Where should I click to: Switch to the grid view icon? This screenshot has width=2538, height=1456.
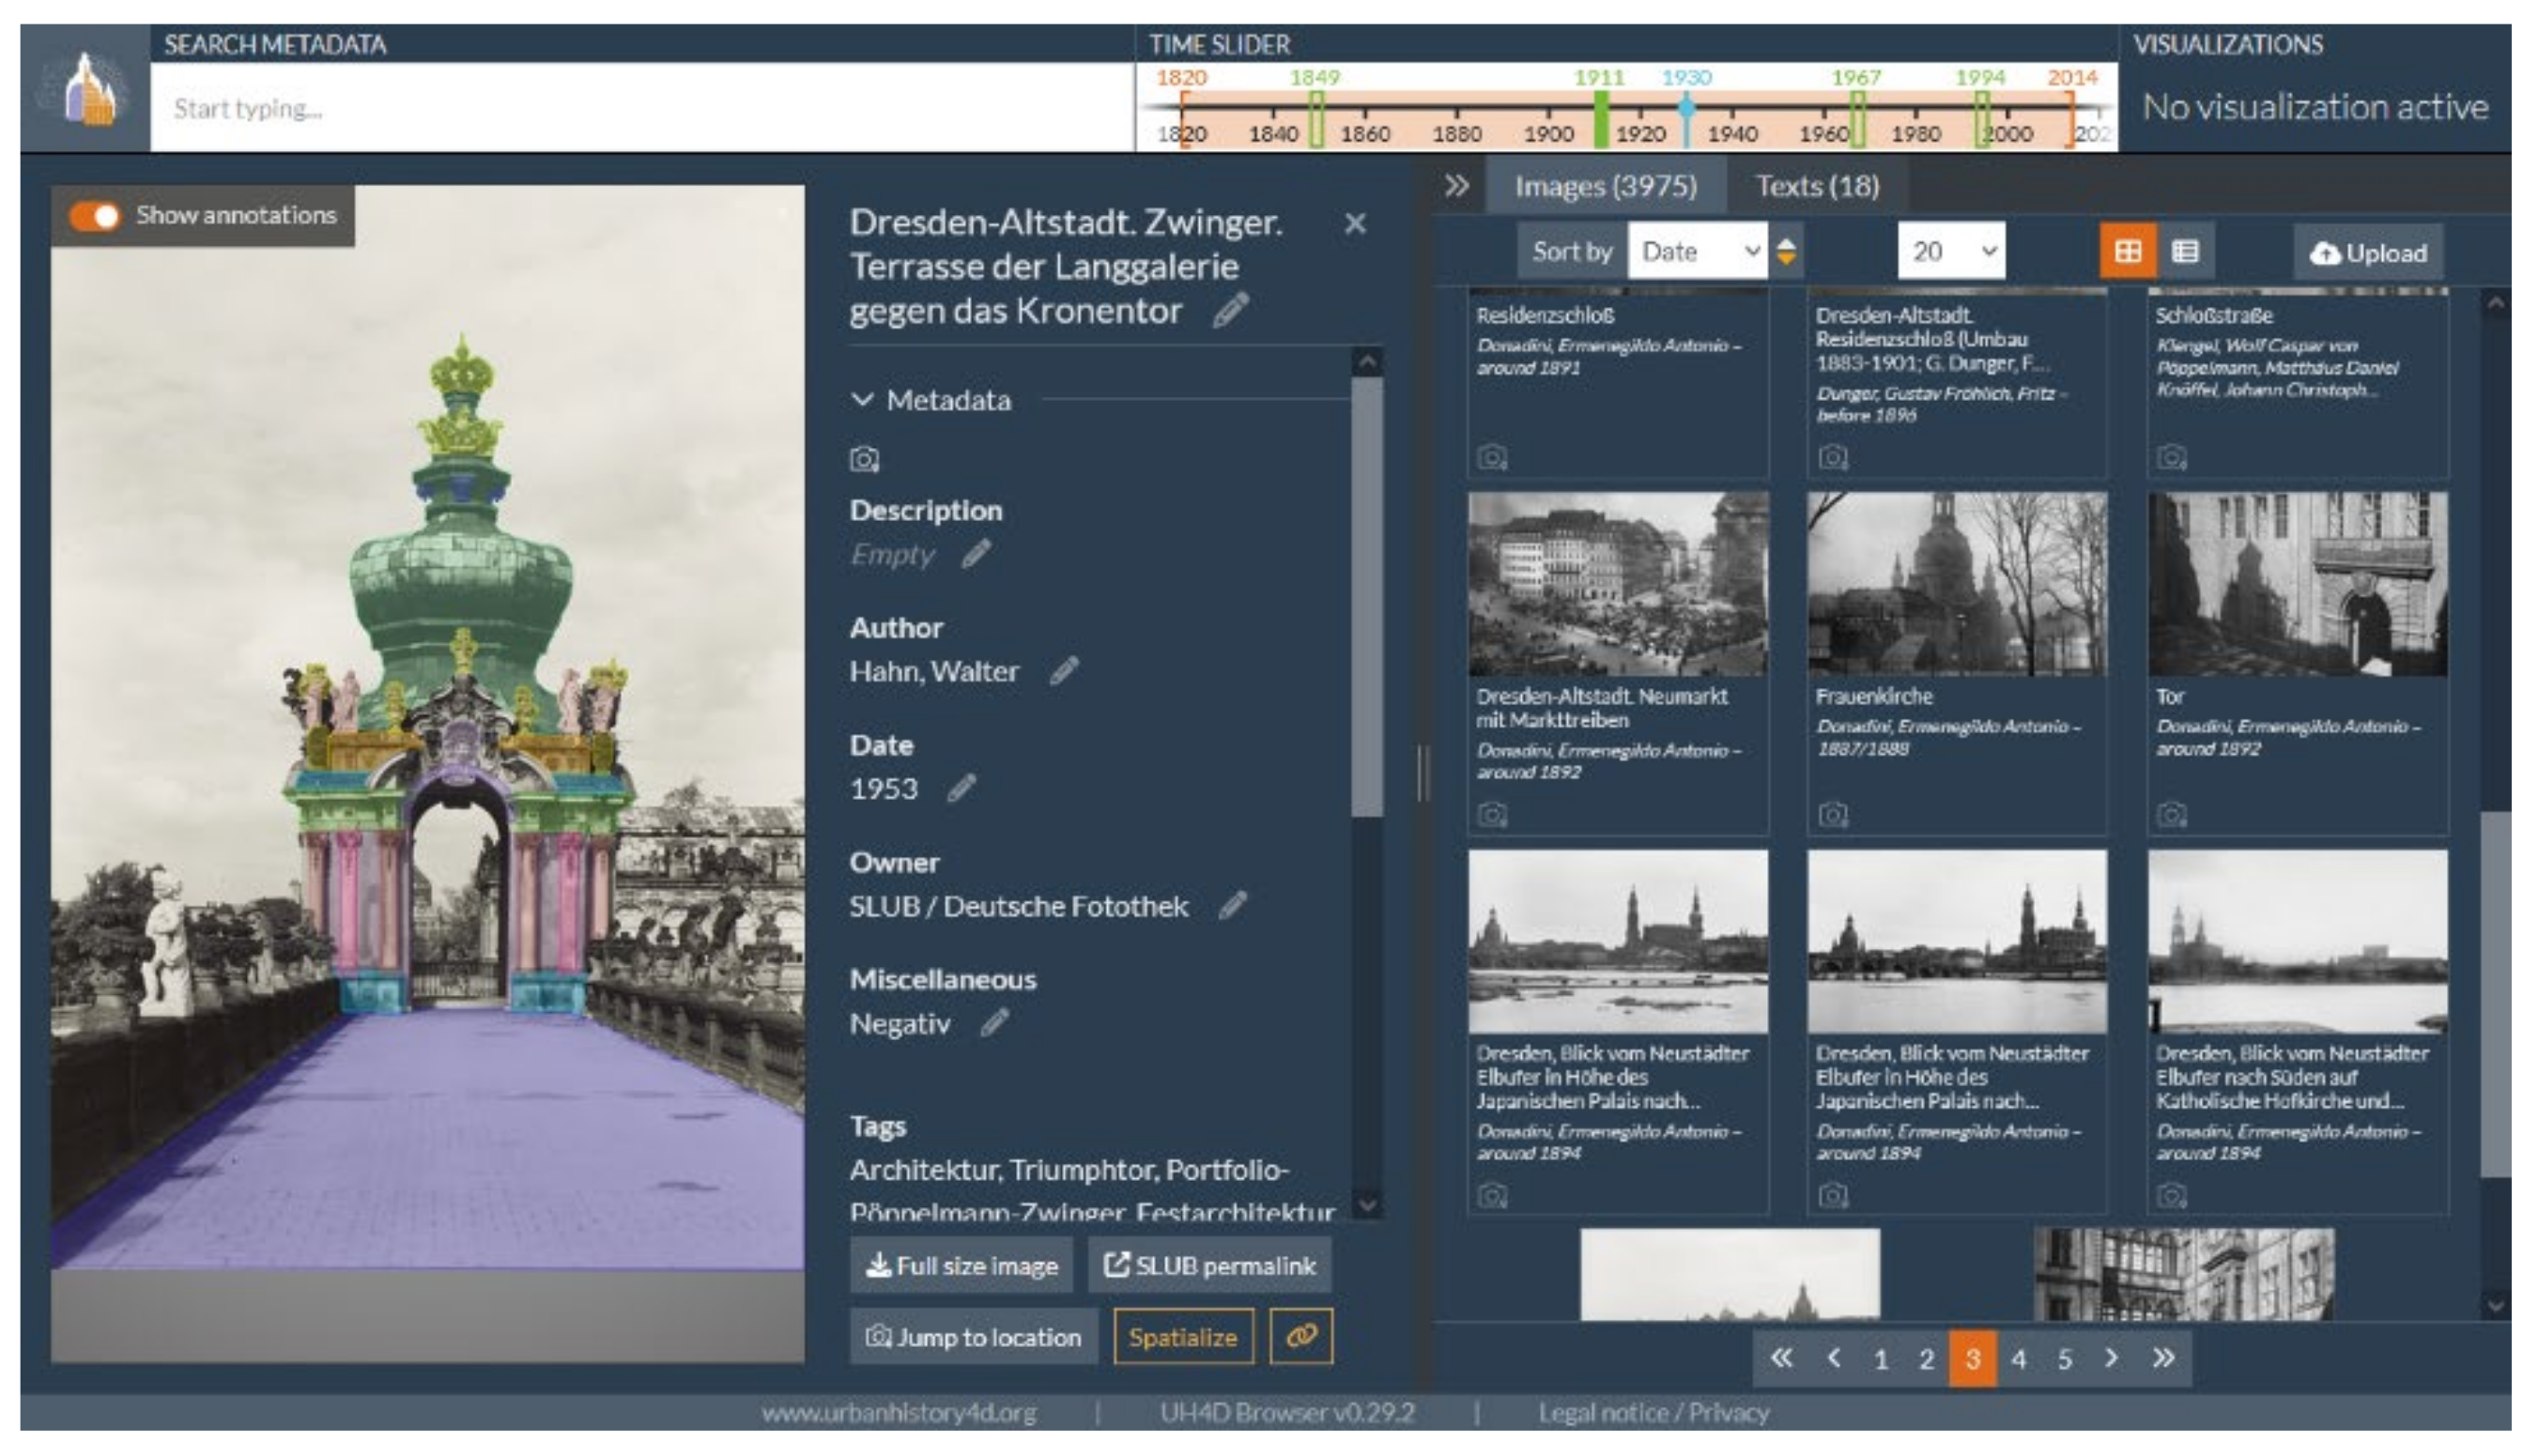tap(2127, 251)
